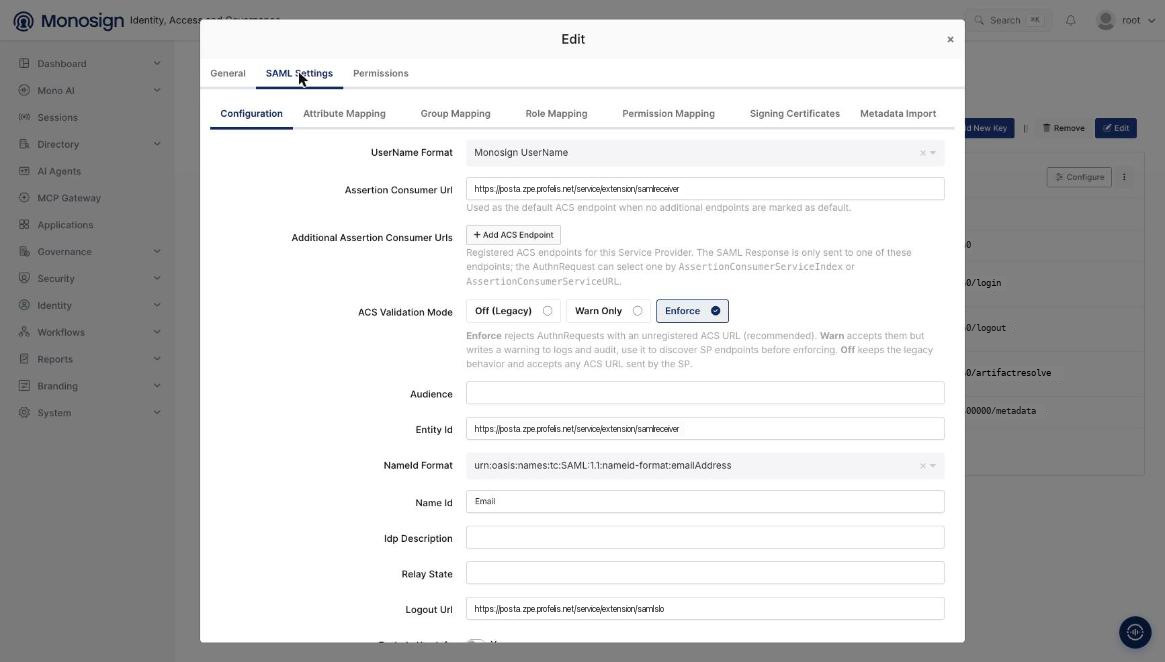Expand the Mono AI menu chevron

[x=157, y=90]
